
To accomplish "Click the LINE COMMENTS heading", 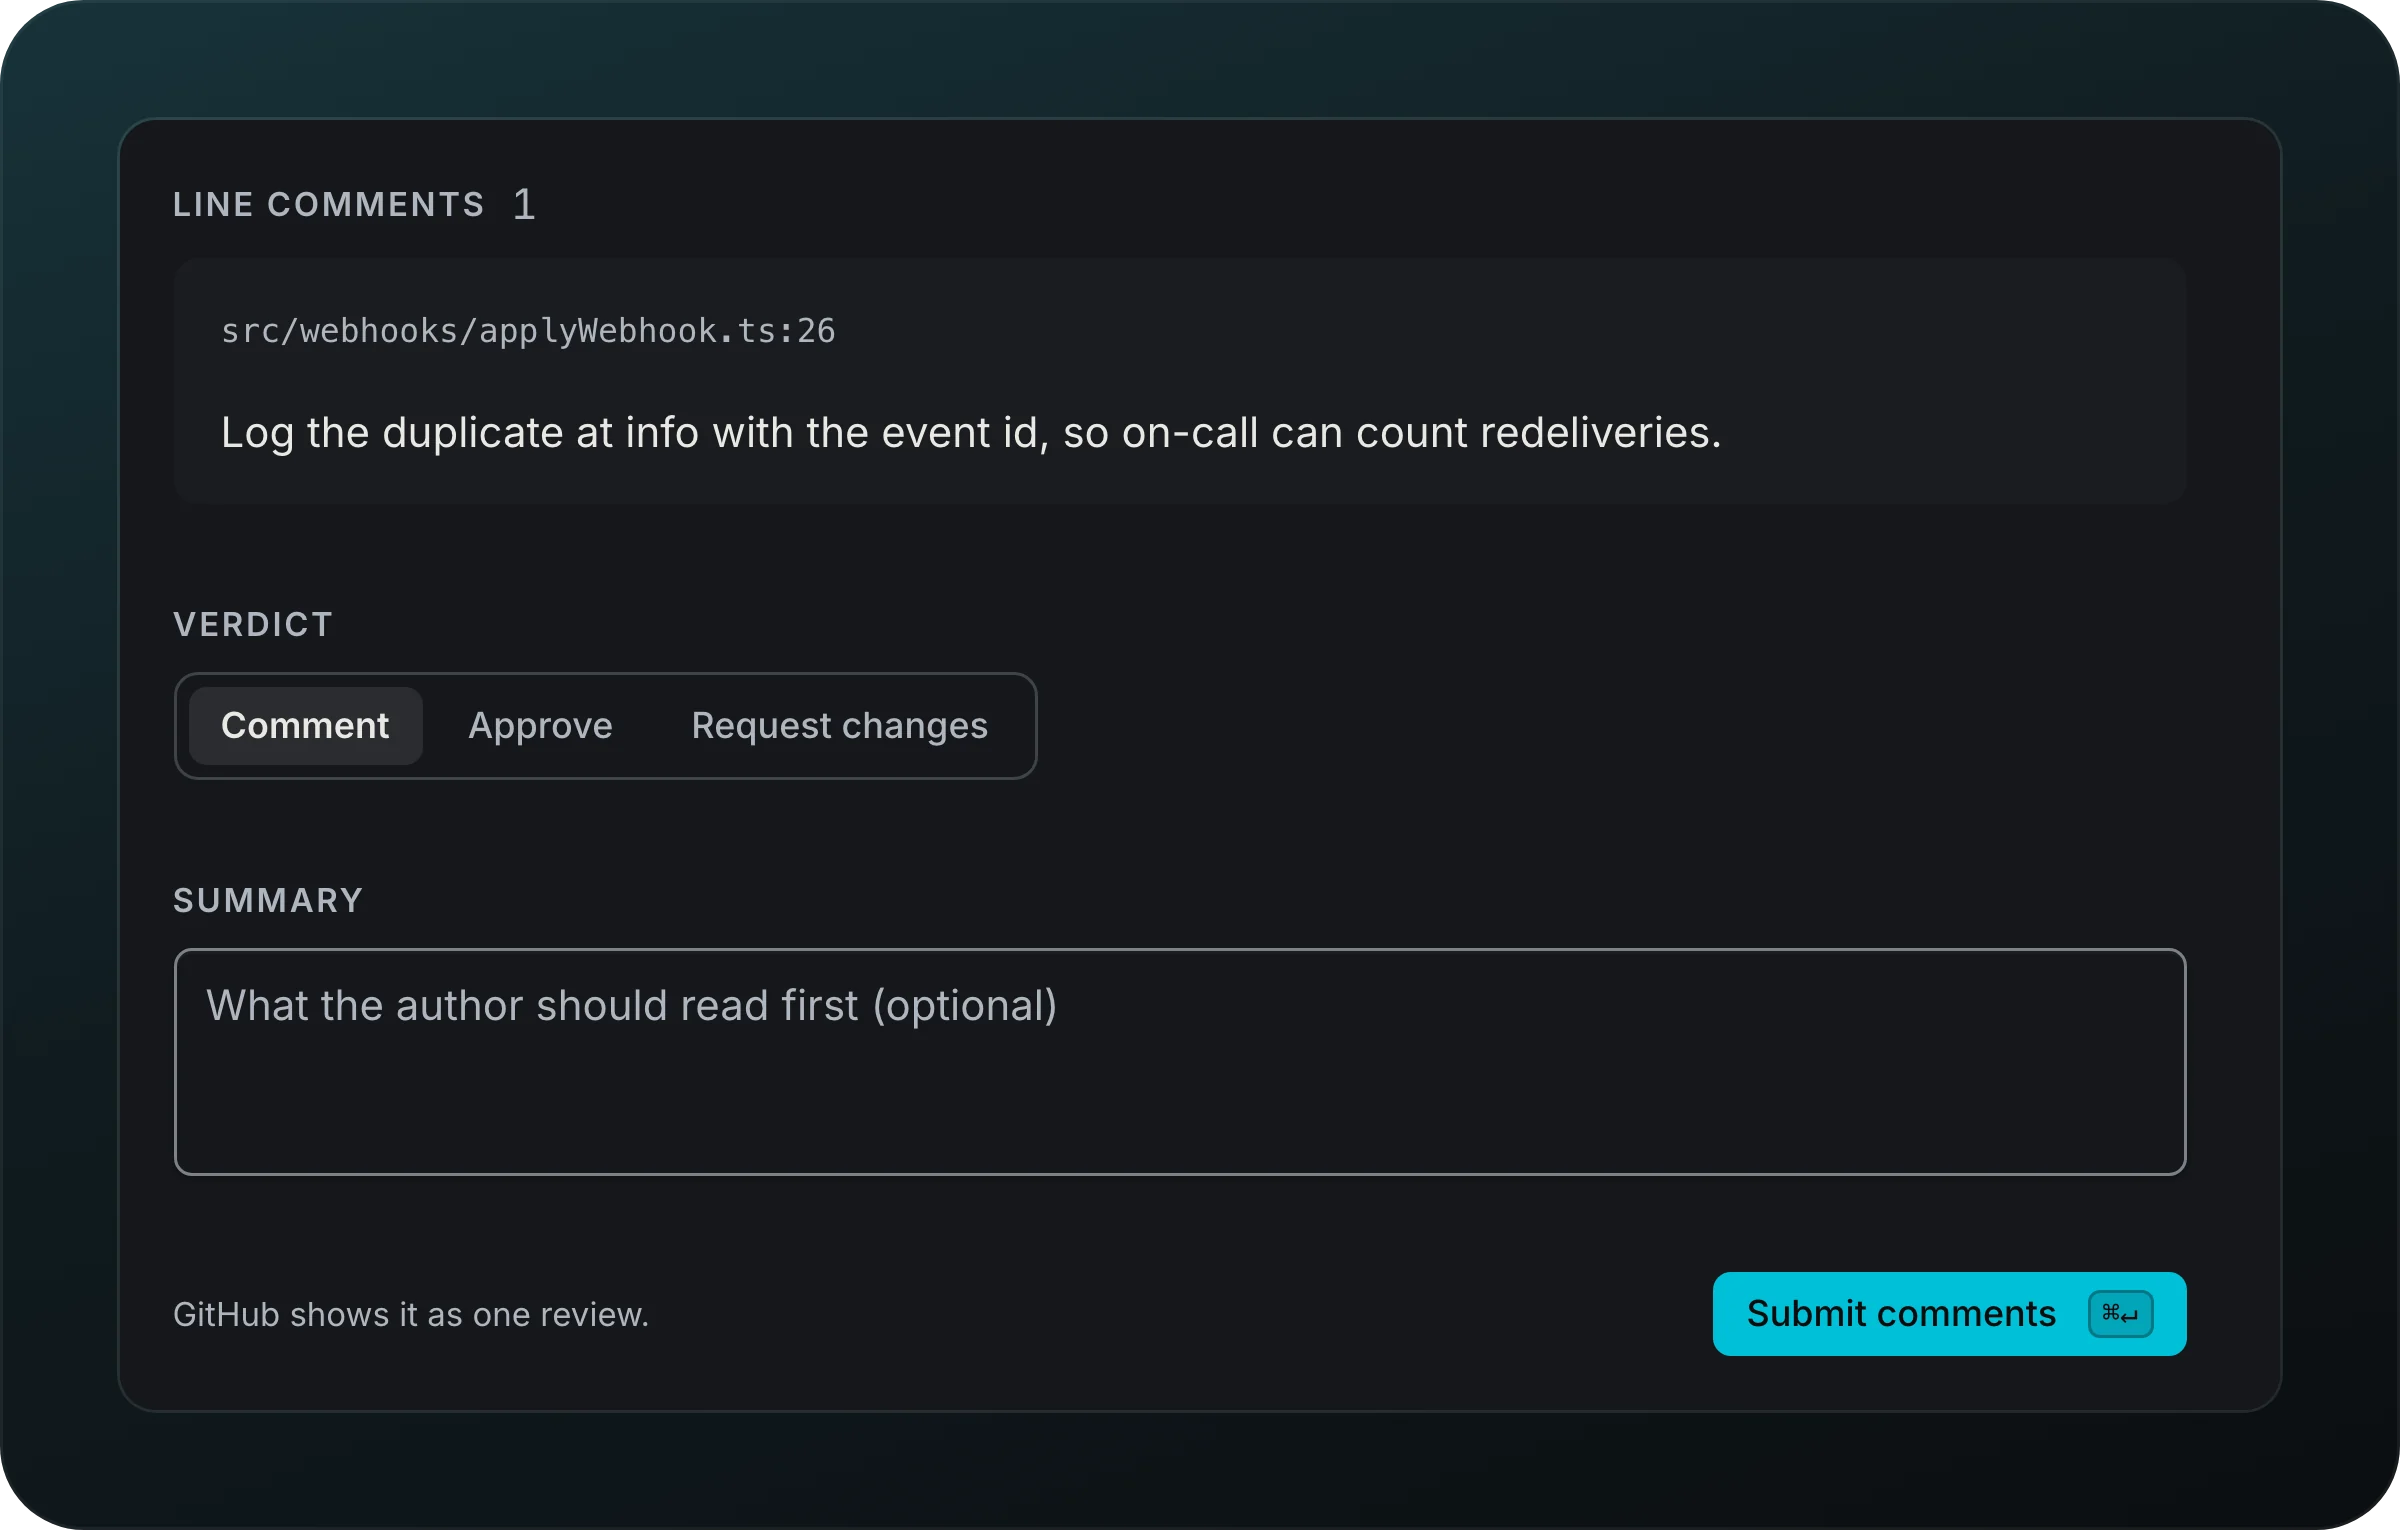I will (x=329, y=205).
